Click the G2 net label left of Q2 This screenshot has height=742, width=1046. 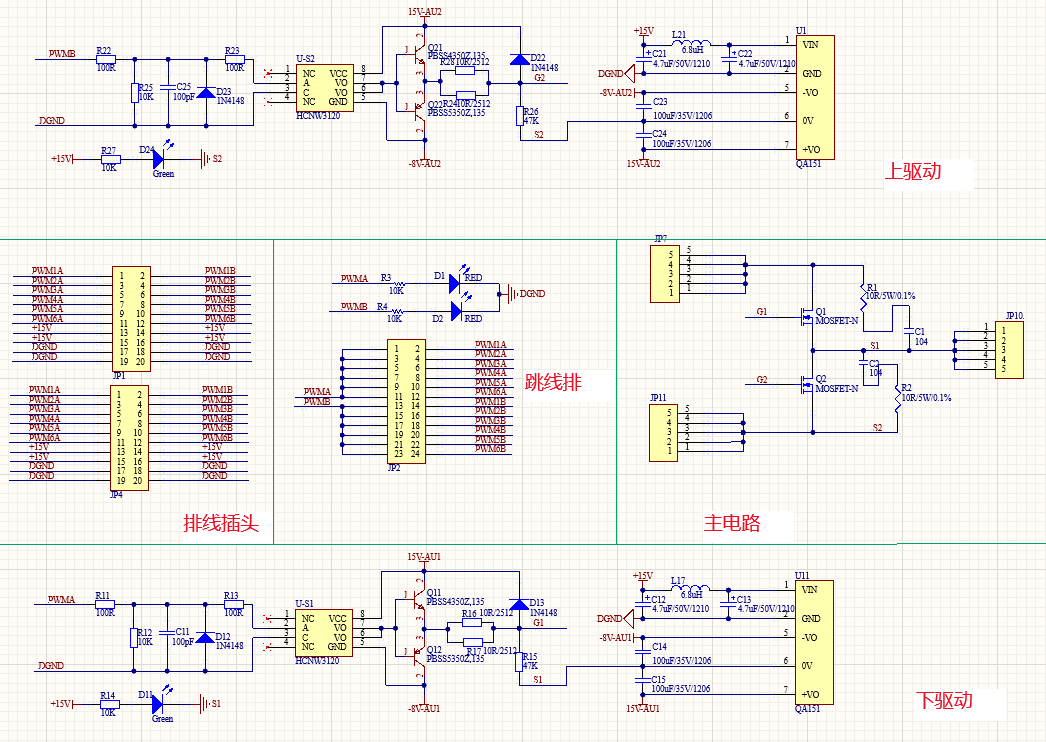[762, 380]
